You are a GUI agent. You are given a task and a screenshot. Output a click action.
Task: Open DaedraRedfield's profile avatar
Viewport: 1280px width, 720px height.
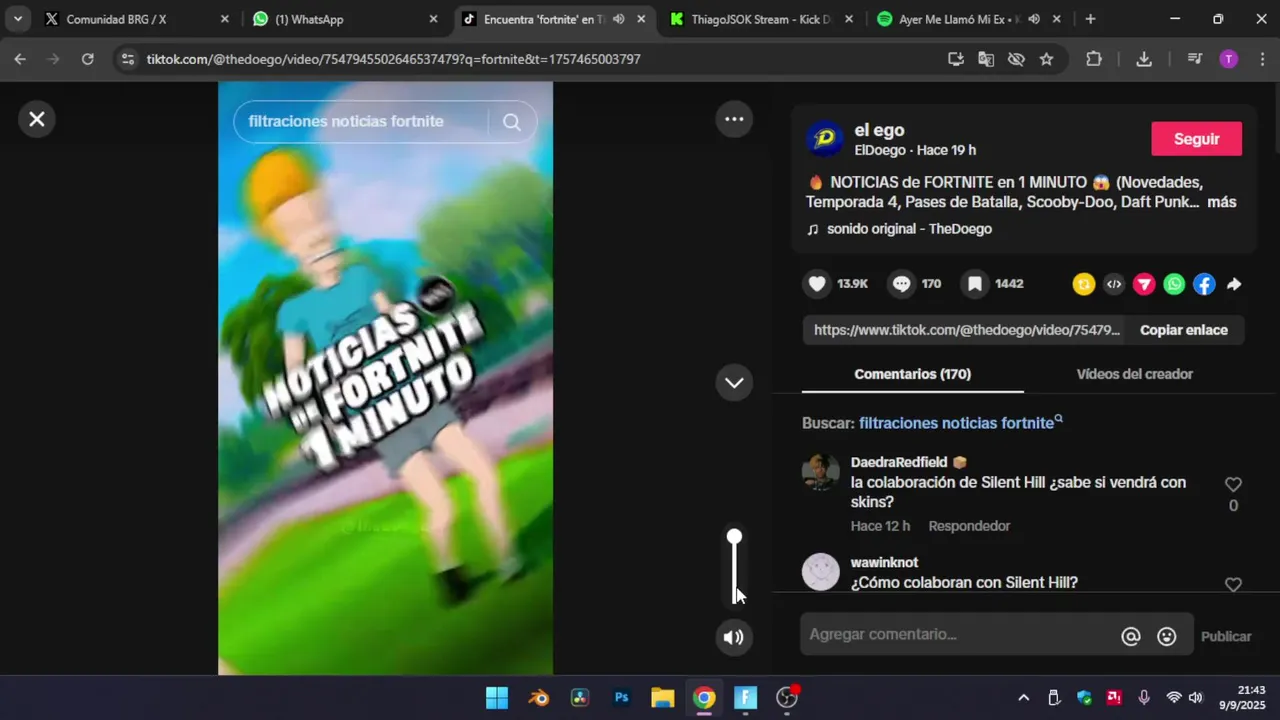tap(821, 472)
